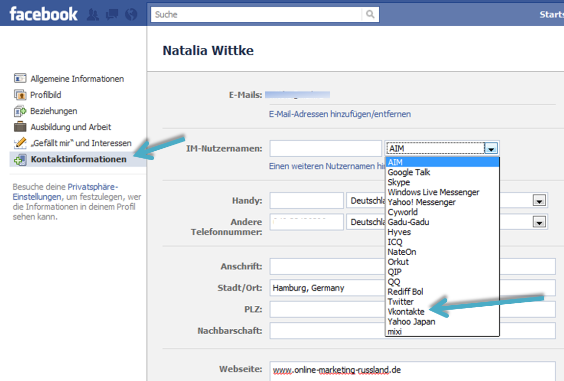Select NateOn in the IM list
Image resolution: width=564 pixels, height=381 pixels.
(442, 252)
